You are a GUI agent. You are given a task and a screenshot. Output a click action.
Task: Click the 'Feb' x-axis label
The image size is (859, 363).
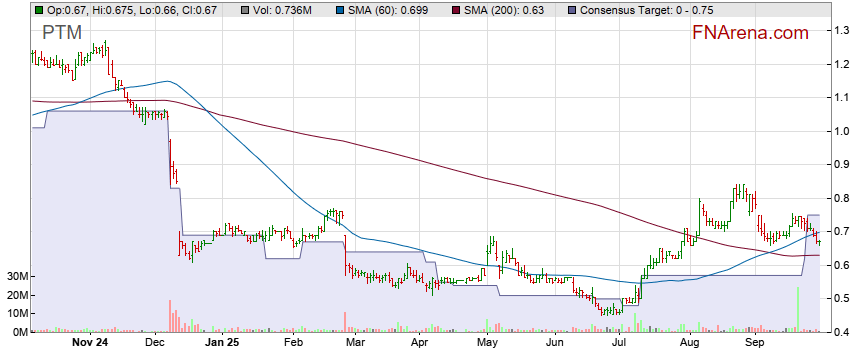point(294,343)
